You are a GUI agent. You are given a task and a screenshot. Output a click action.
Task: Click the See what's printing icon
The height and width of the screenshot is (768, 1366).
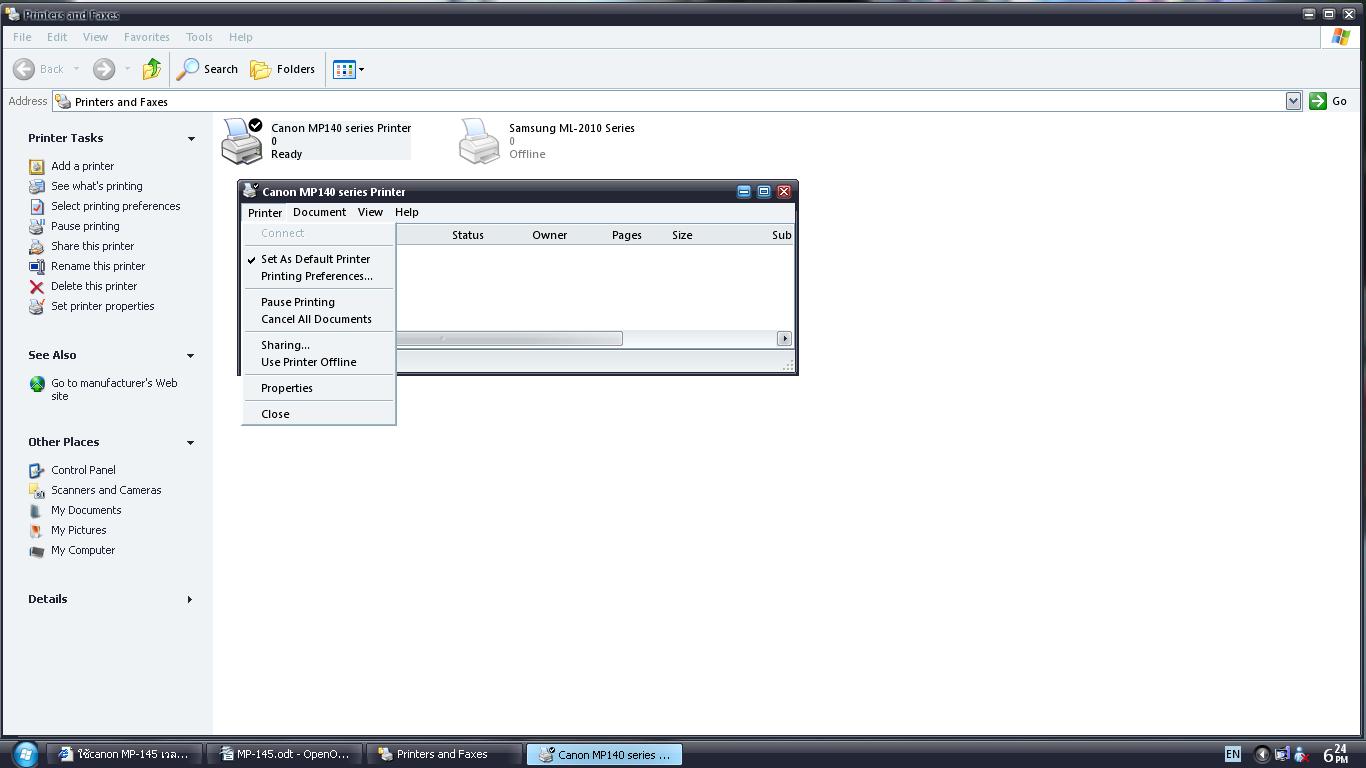(37, 186)
